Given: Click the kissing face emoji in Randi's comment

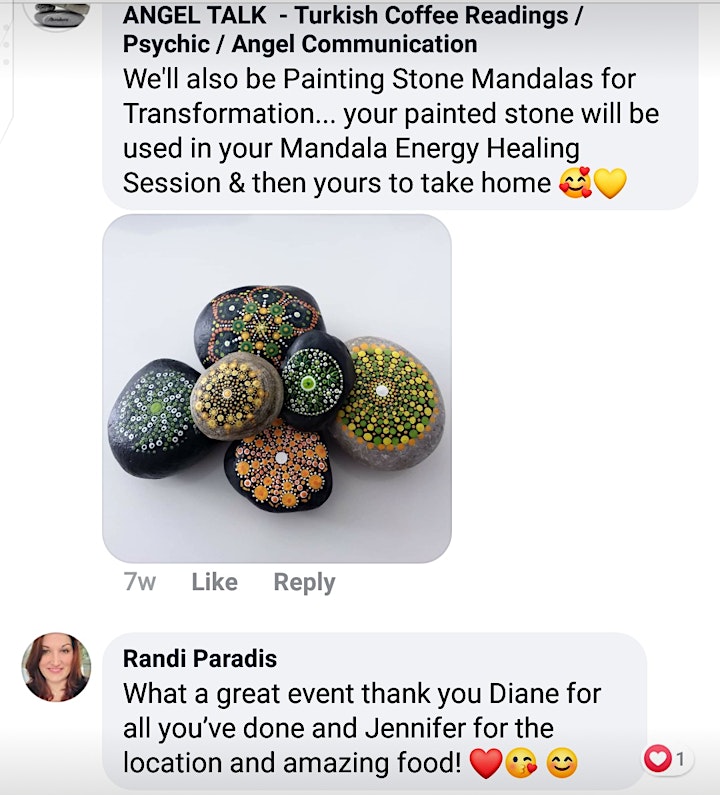Looking at the screenshot, I should coord(521,763).
